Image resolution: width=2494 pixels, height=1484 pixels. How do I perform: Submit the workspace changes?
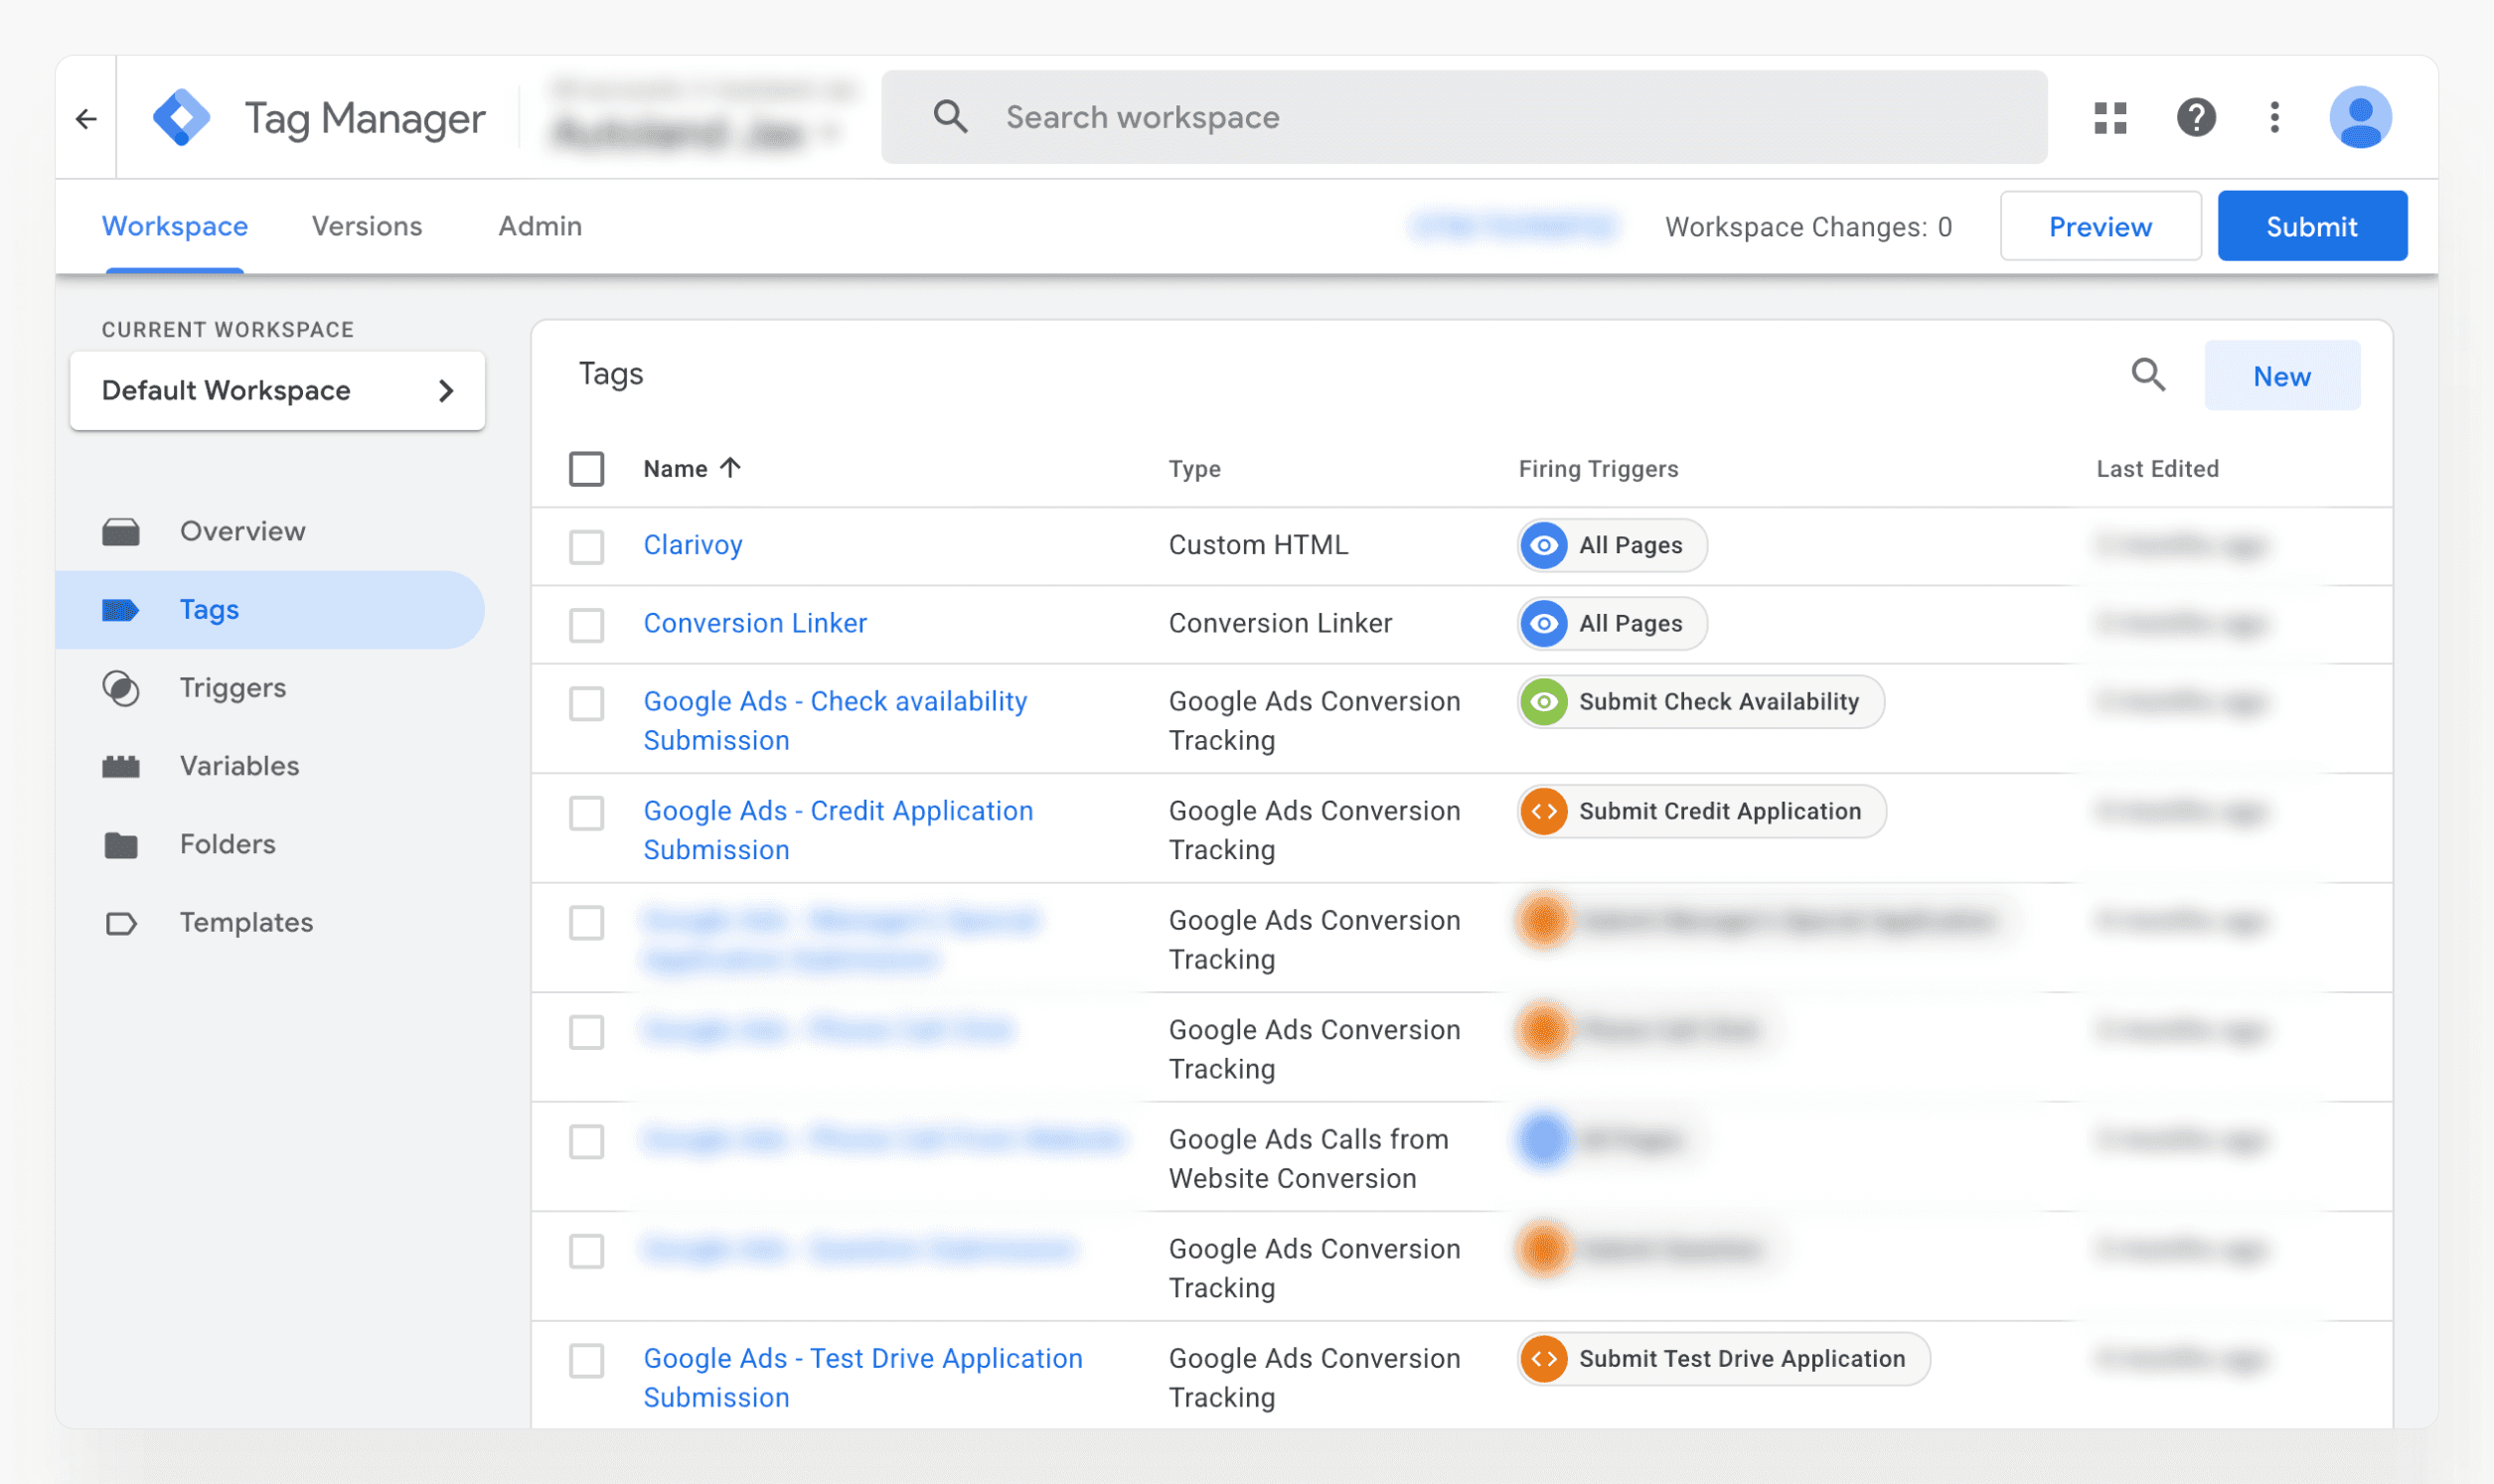(2312, 226)
